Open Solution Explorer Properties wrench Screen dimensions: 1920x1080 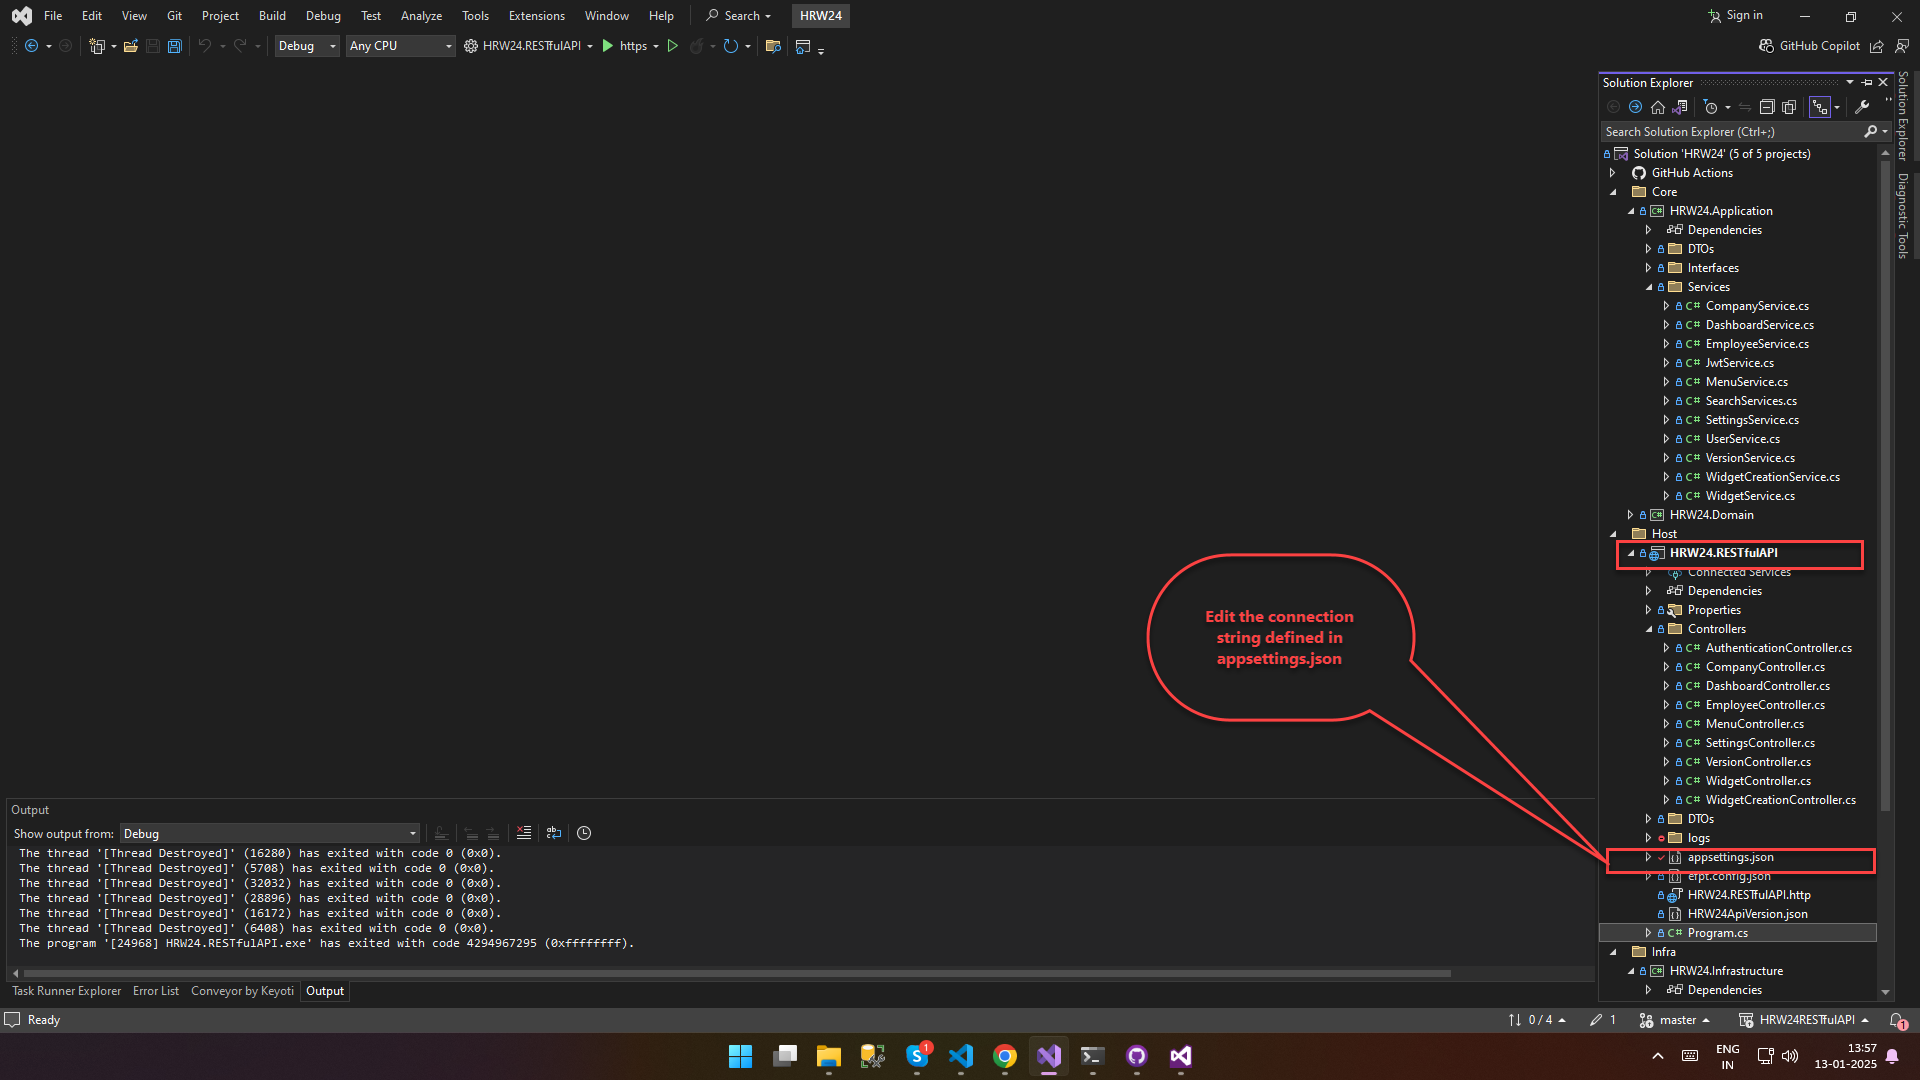1862,107
